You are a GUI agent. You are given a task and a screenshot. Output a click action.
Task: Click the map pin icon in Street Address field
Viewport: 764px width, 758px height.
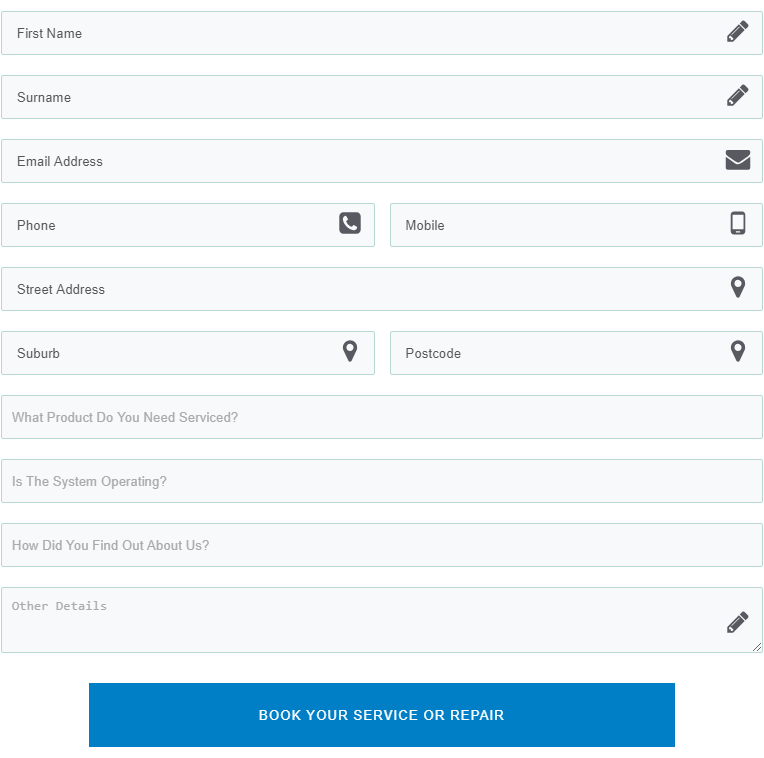point(738,287)
